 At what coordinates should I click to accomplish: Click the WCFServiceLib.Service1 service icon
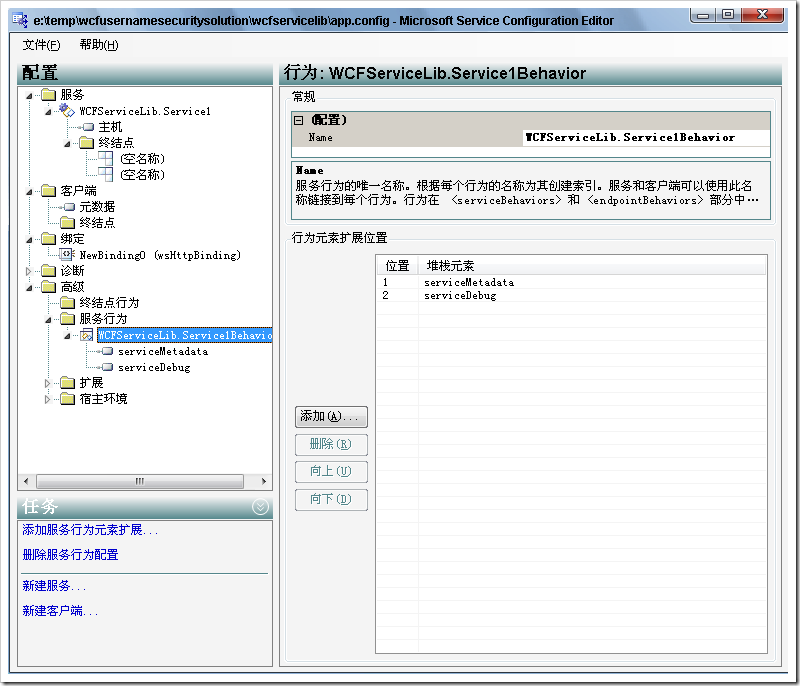[x=67, y=111]
